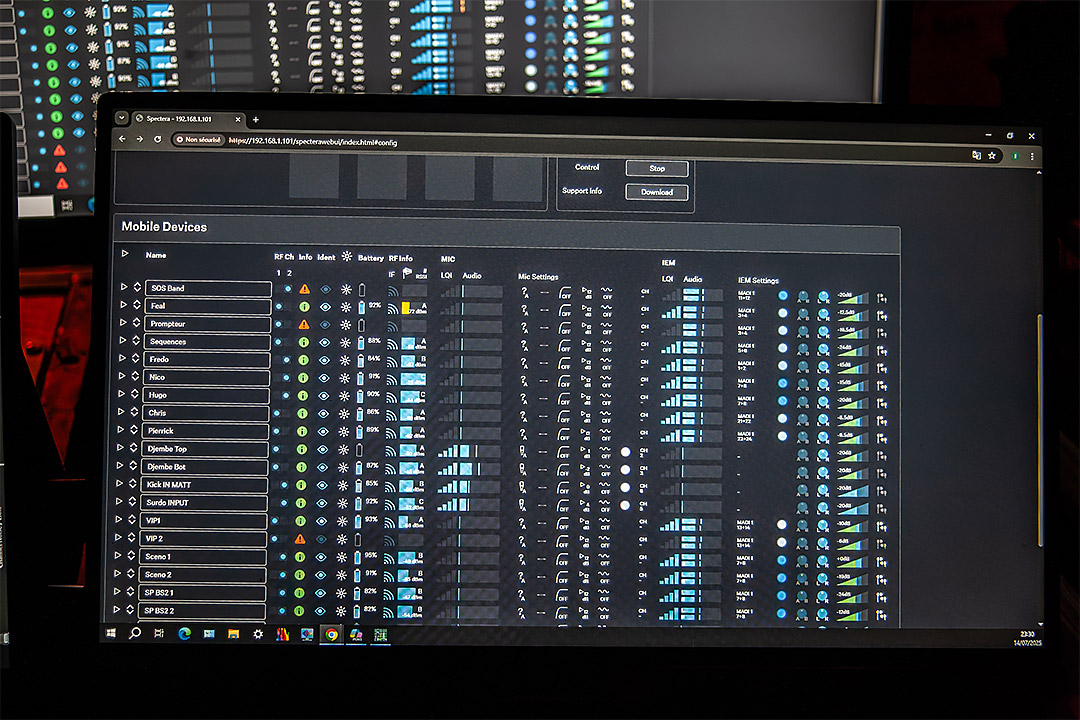Toggle the Ident eye for Sceno 1
Image resolution: width=1080 pixels, height=720 pixels.
[325, 556]
